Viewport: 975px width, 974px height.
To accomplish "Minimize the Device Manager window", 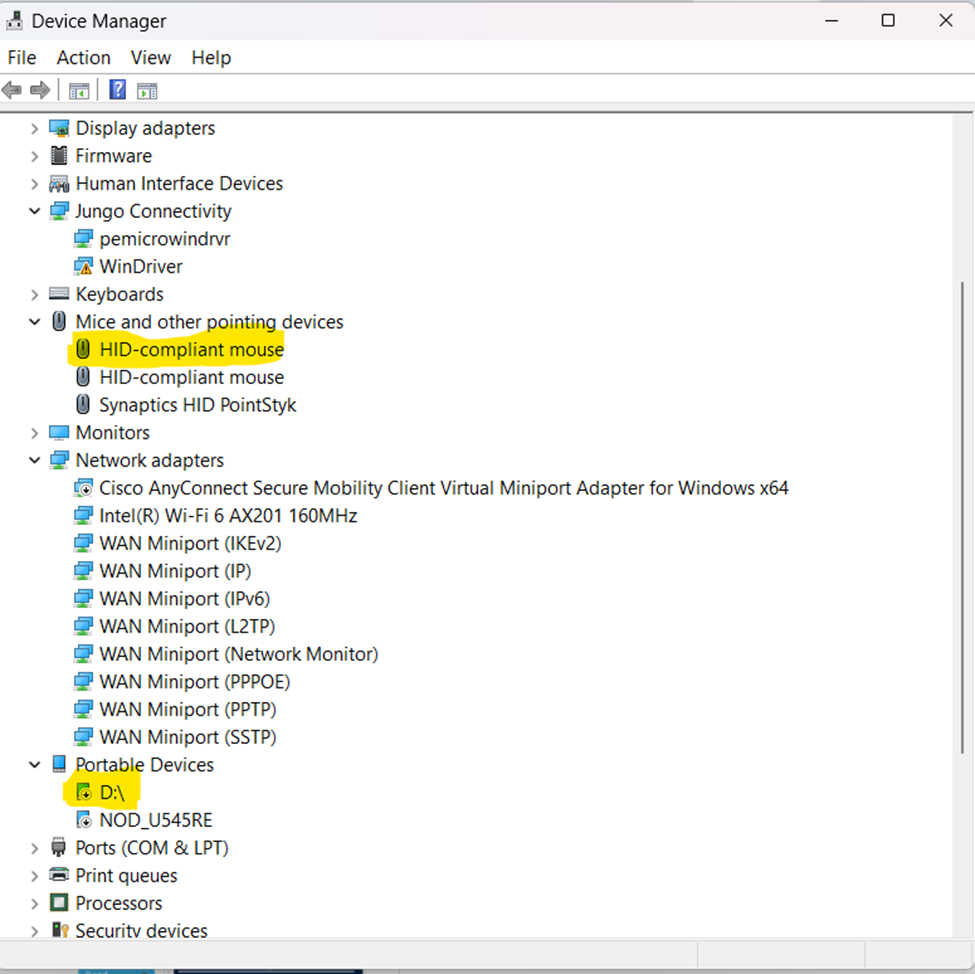I will coord(831,21).
